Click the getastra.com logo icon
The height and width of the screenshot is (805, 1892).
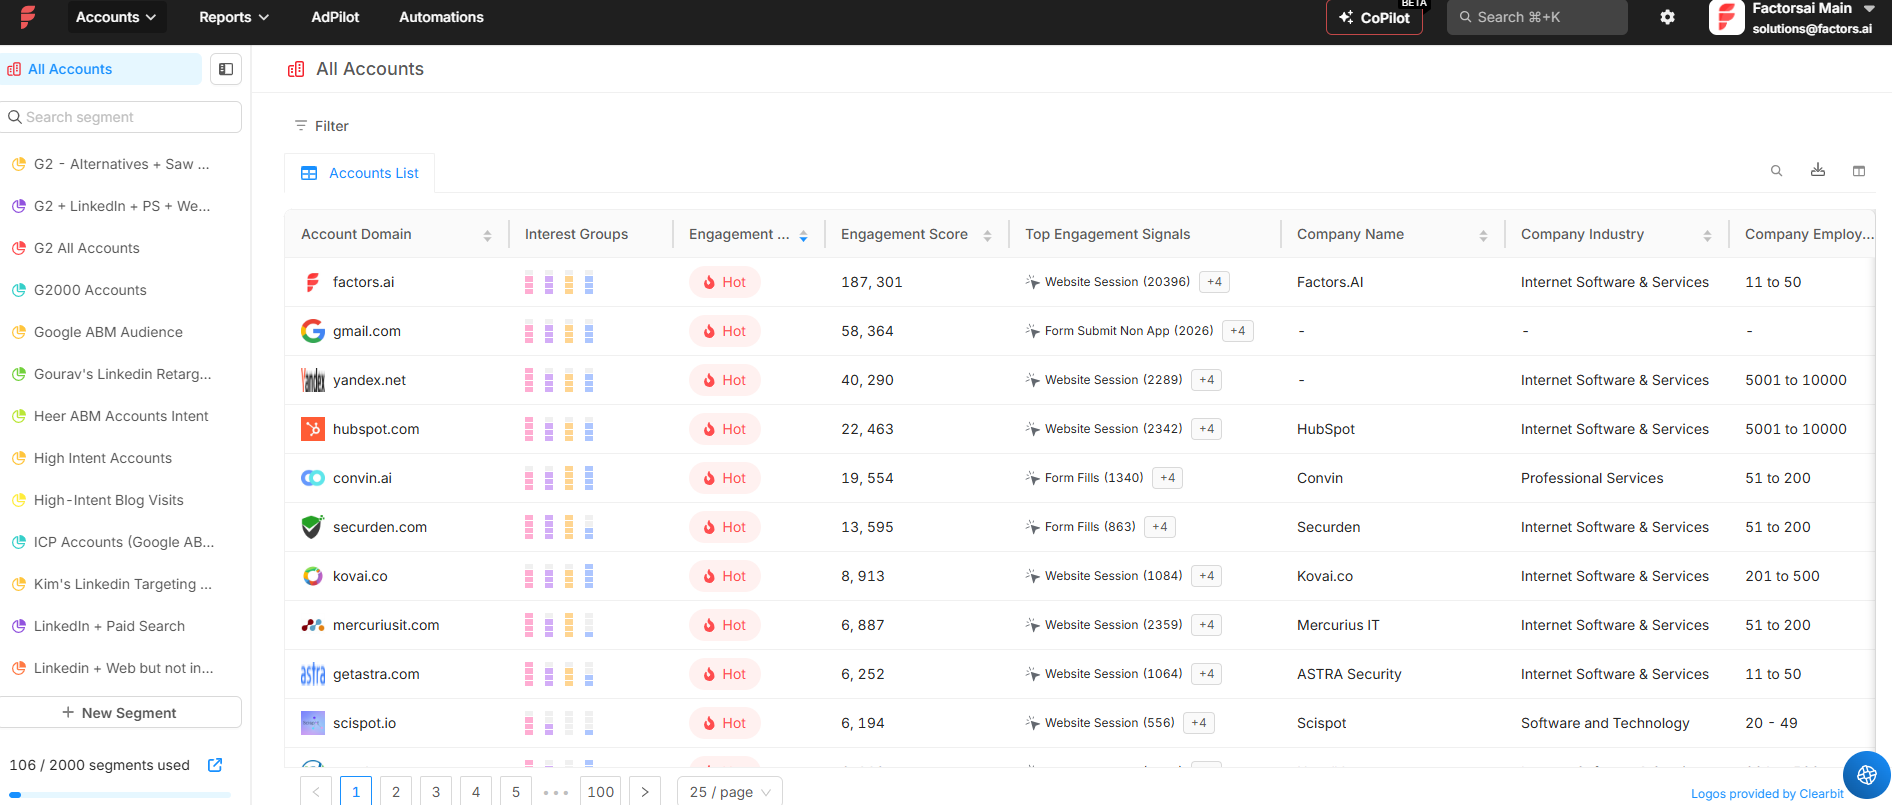click(313, 674)
